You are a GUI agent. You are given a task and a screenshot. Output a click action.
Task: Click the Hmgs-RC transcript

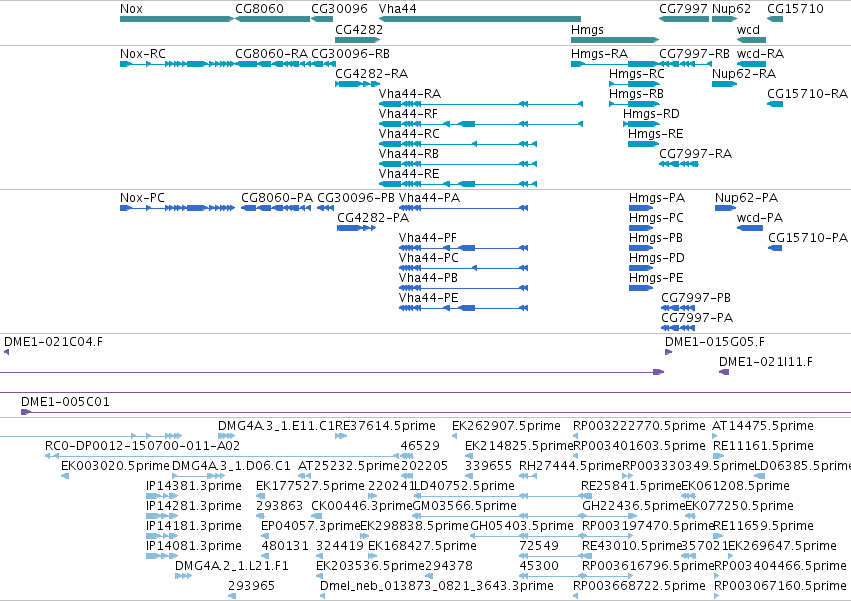pos(634,84)
